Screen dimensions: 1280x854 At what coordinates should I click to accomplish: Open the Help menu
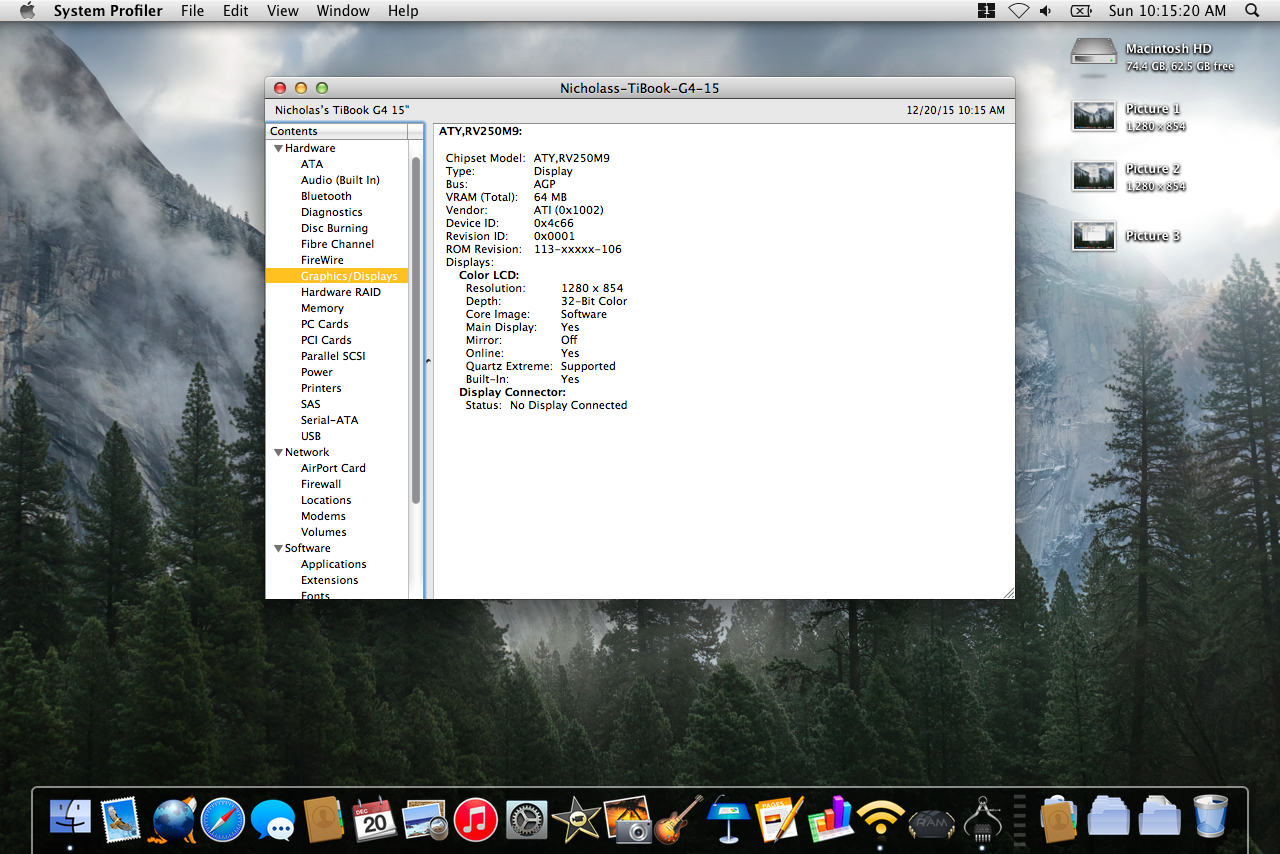403,11
